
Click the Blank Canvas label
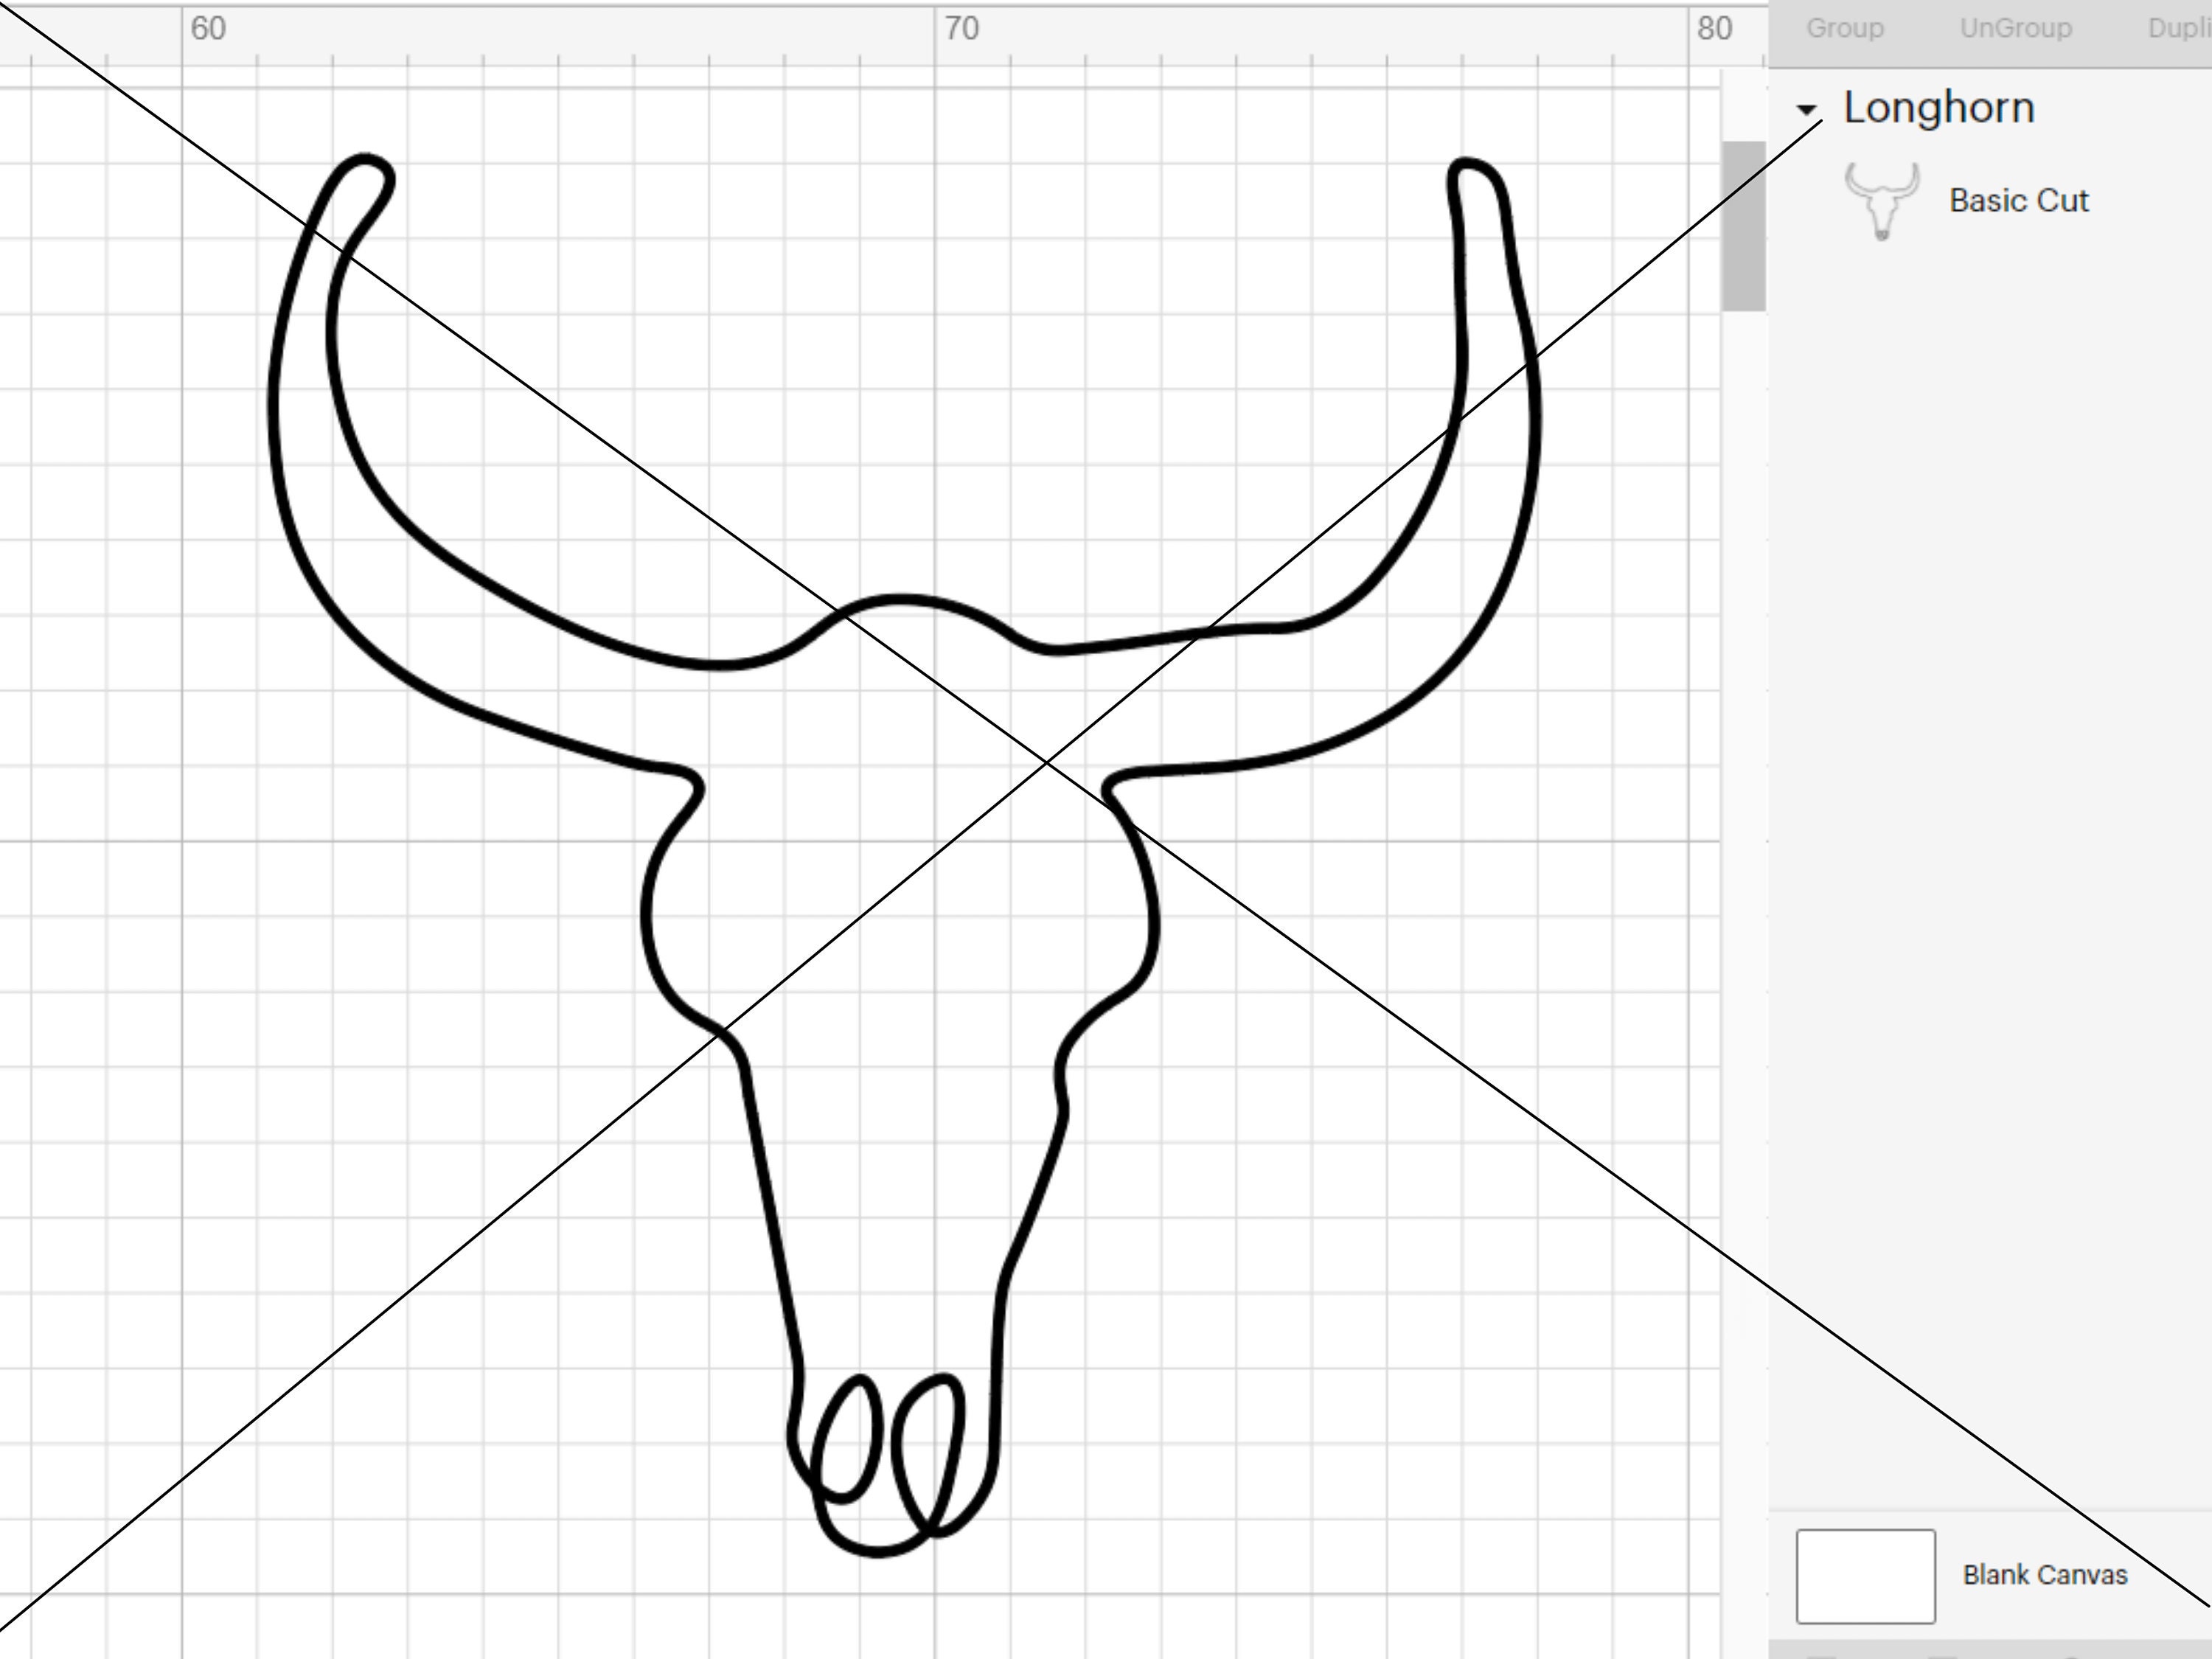(x=2046, y=1574)
